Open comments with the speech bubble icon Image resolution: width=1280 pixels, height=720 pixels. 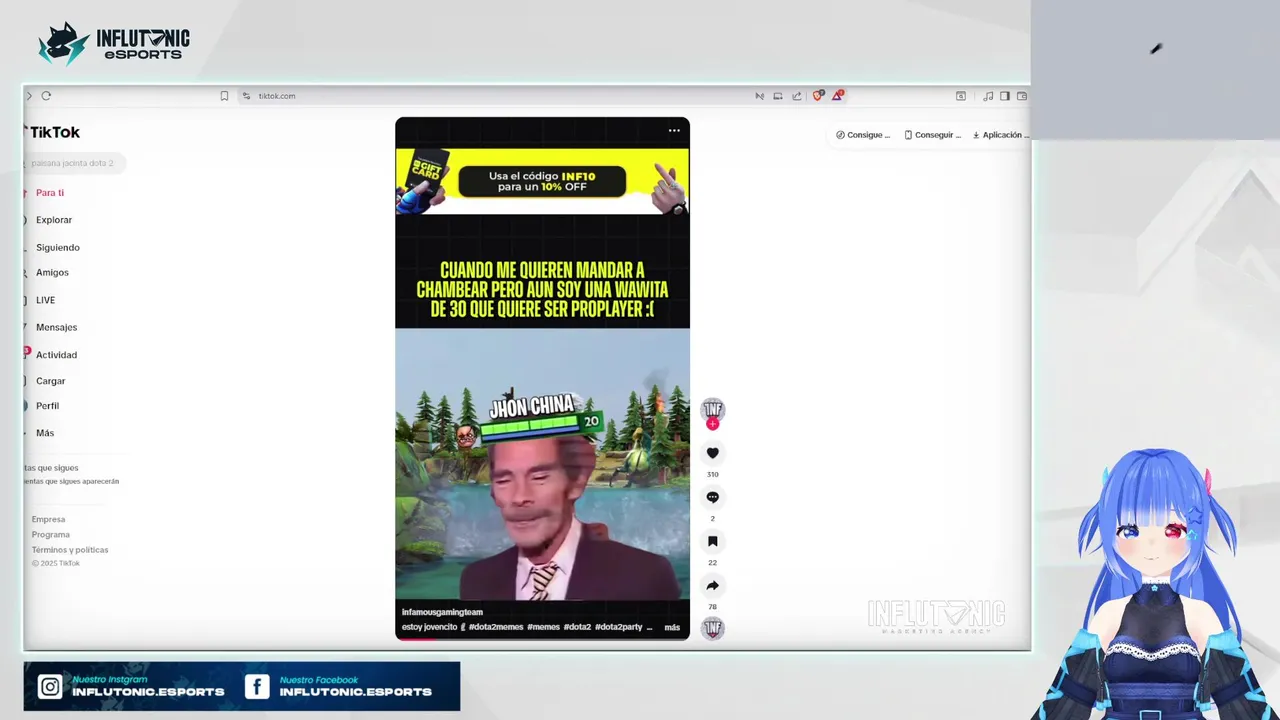(712, 497)
